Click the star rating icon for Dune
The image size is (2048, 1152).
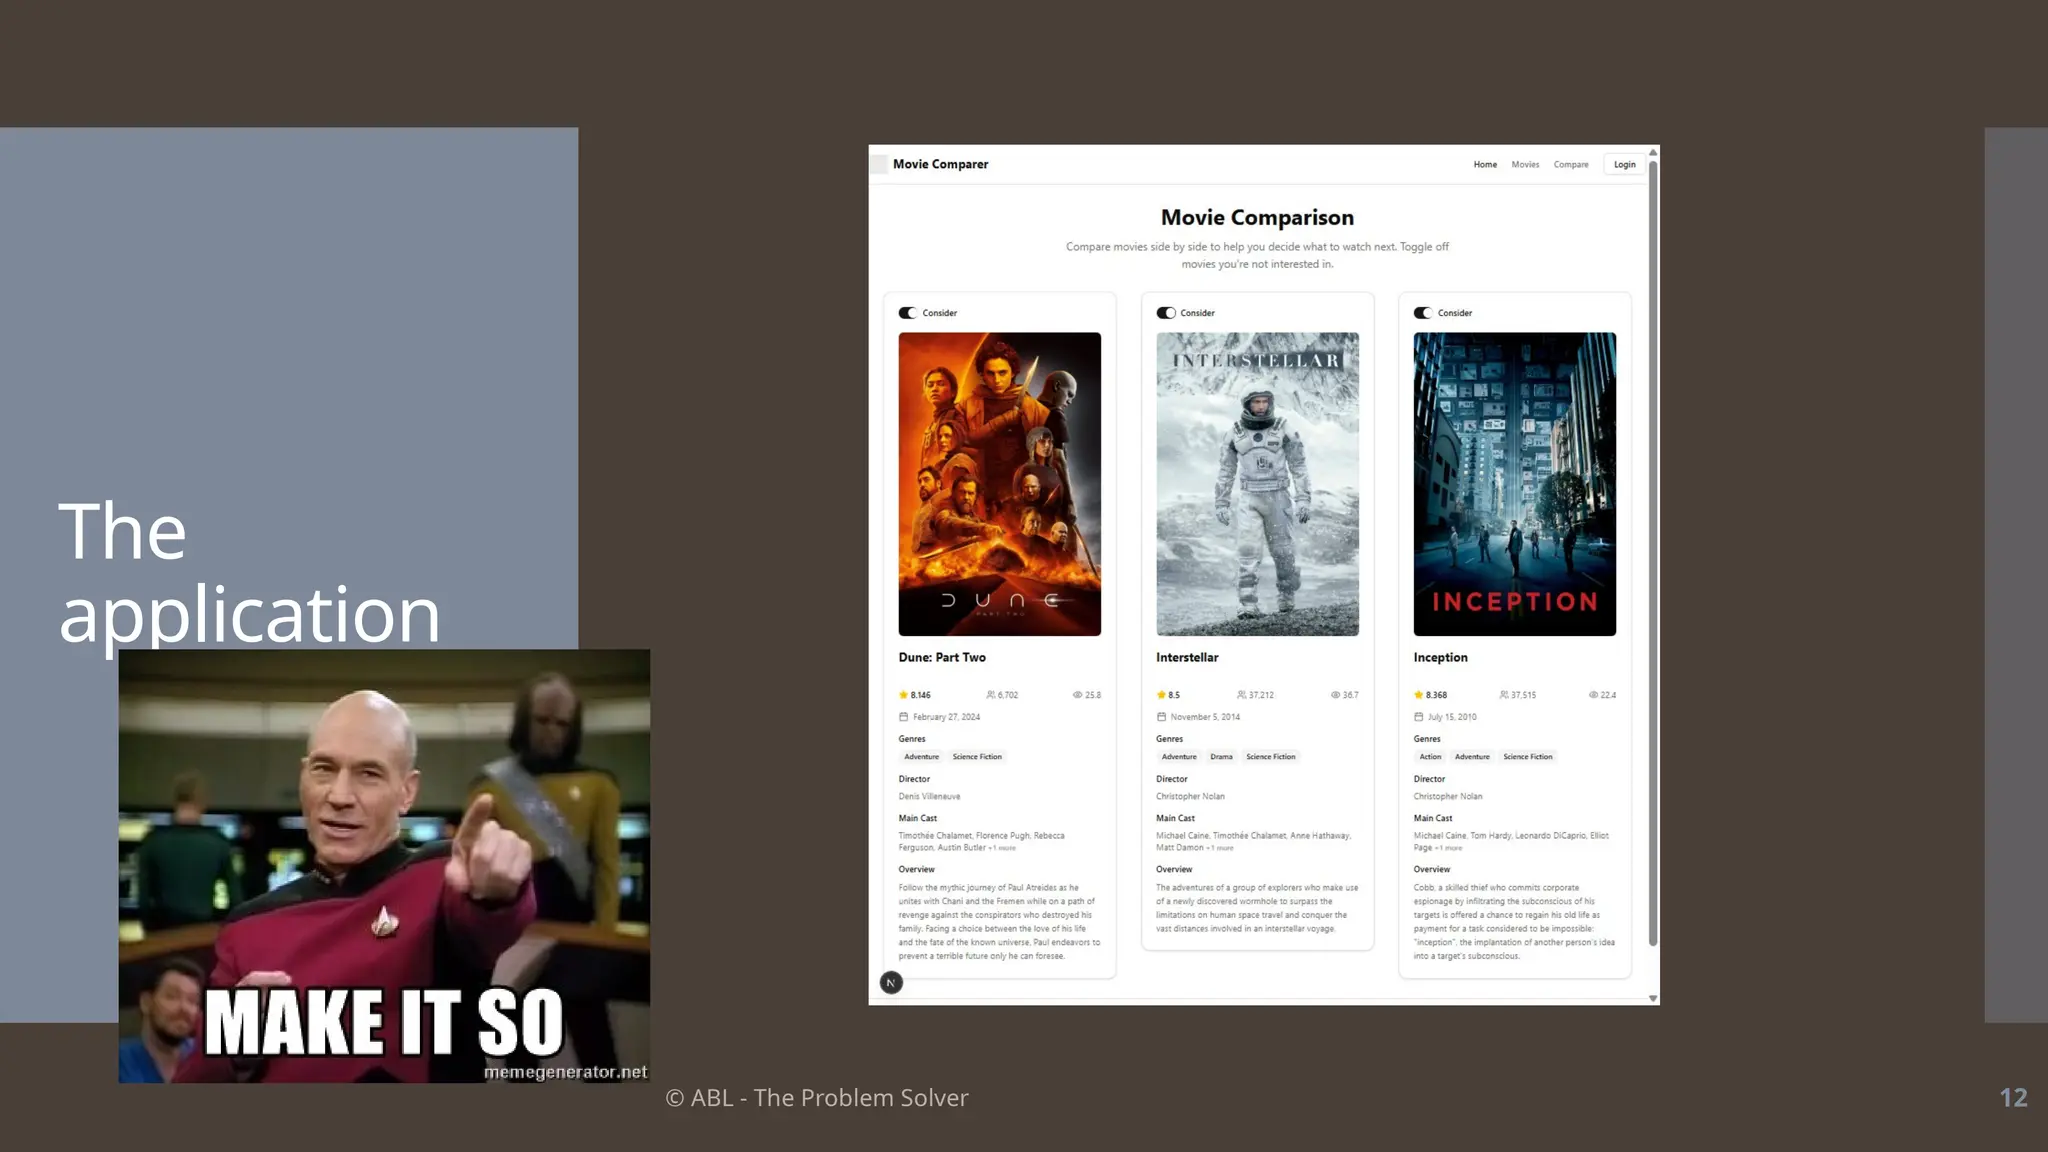[903, 695]
